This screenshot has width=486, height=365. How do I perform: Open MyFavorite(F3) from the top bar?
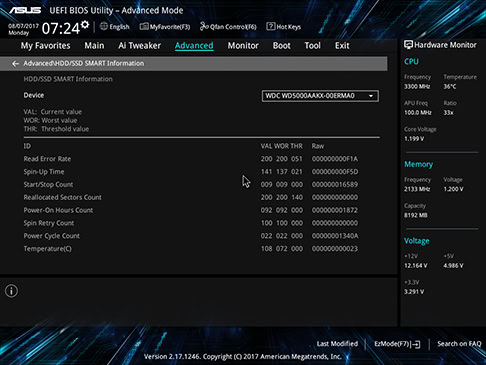165,27
